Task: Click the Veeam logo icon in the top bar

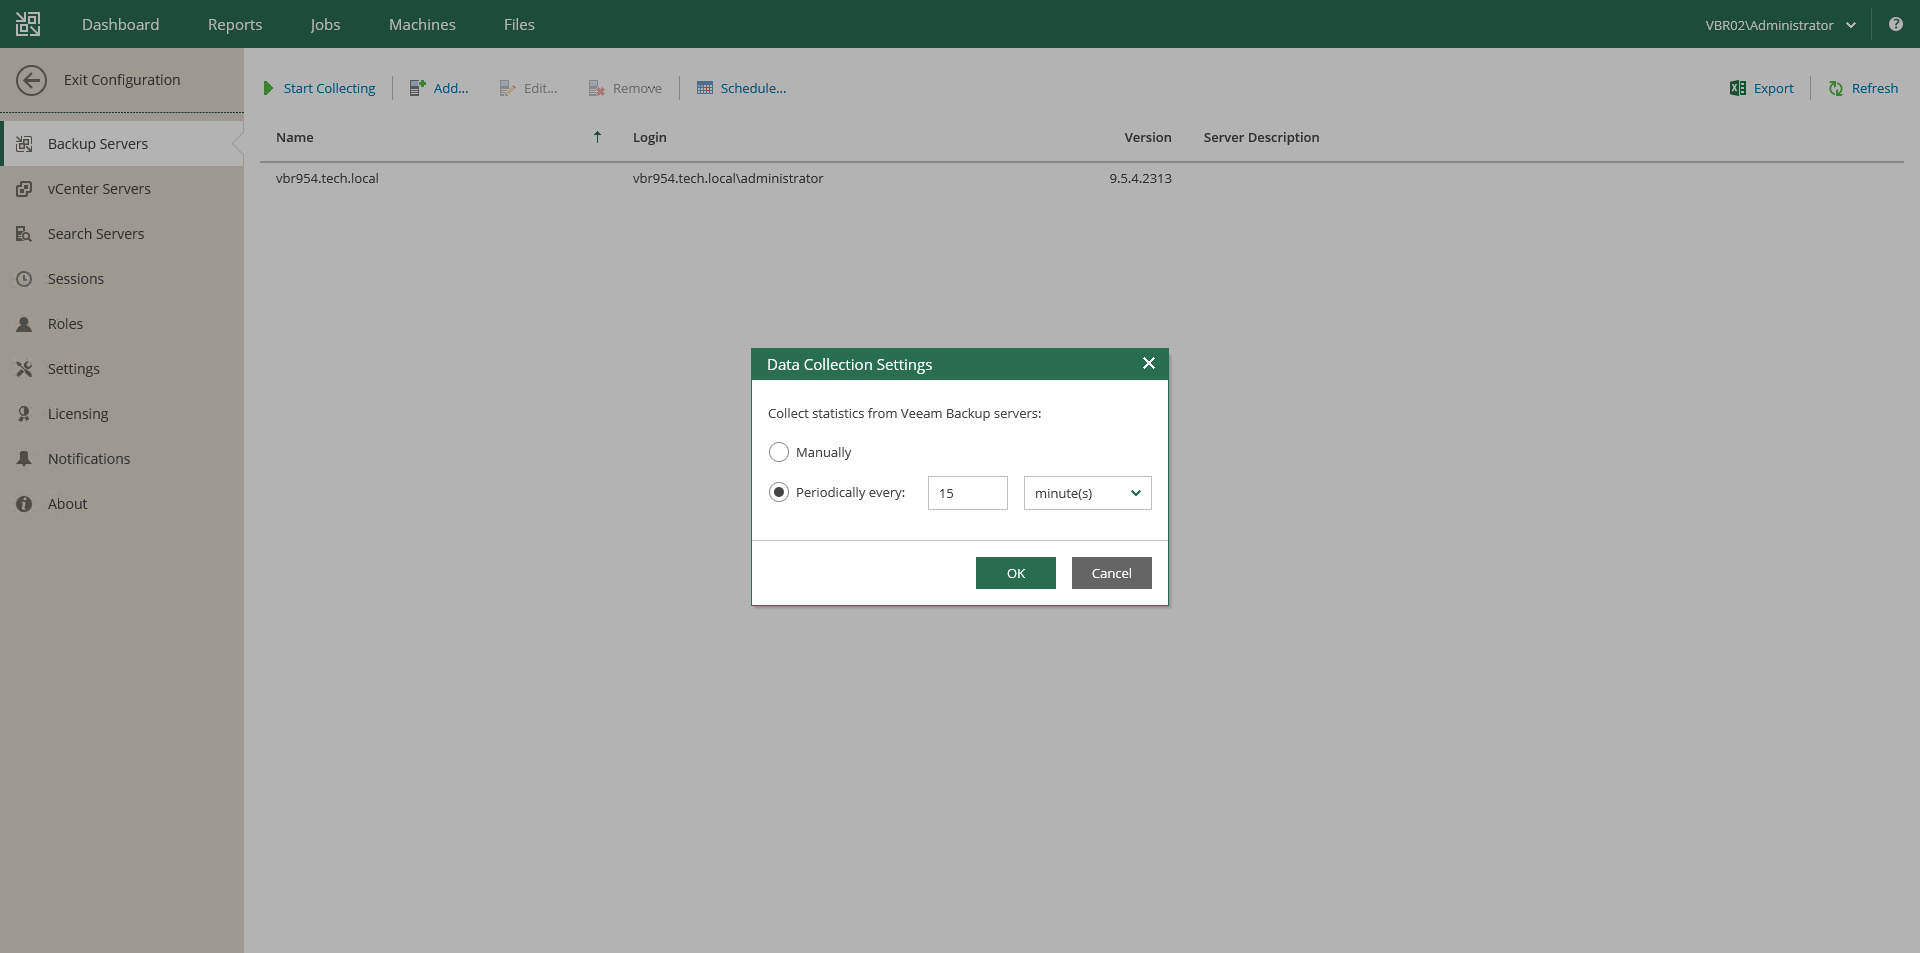Action: pos(28,24)
